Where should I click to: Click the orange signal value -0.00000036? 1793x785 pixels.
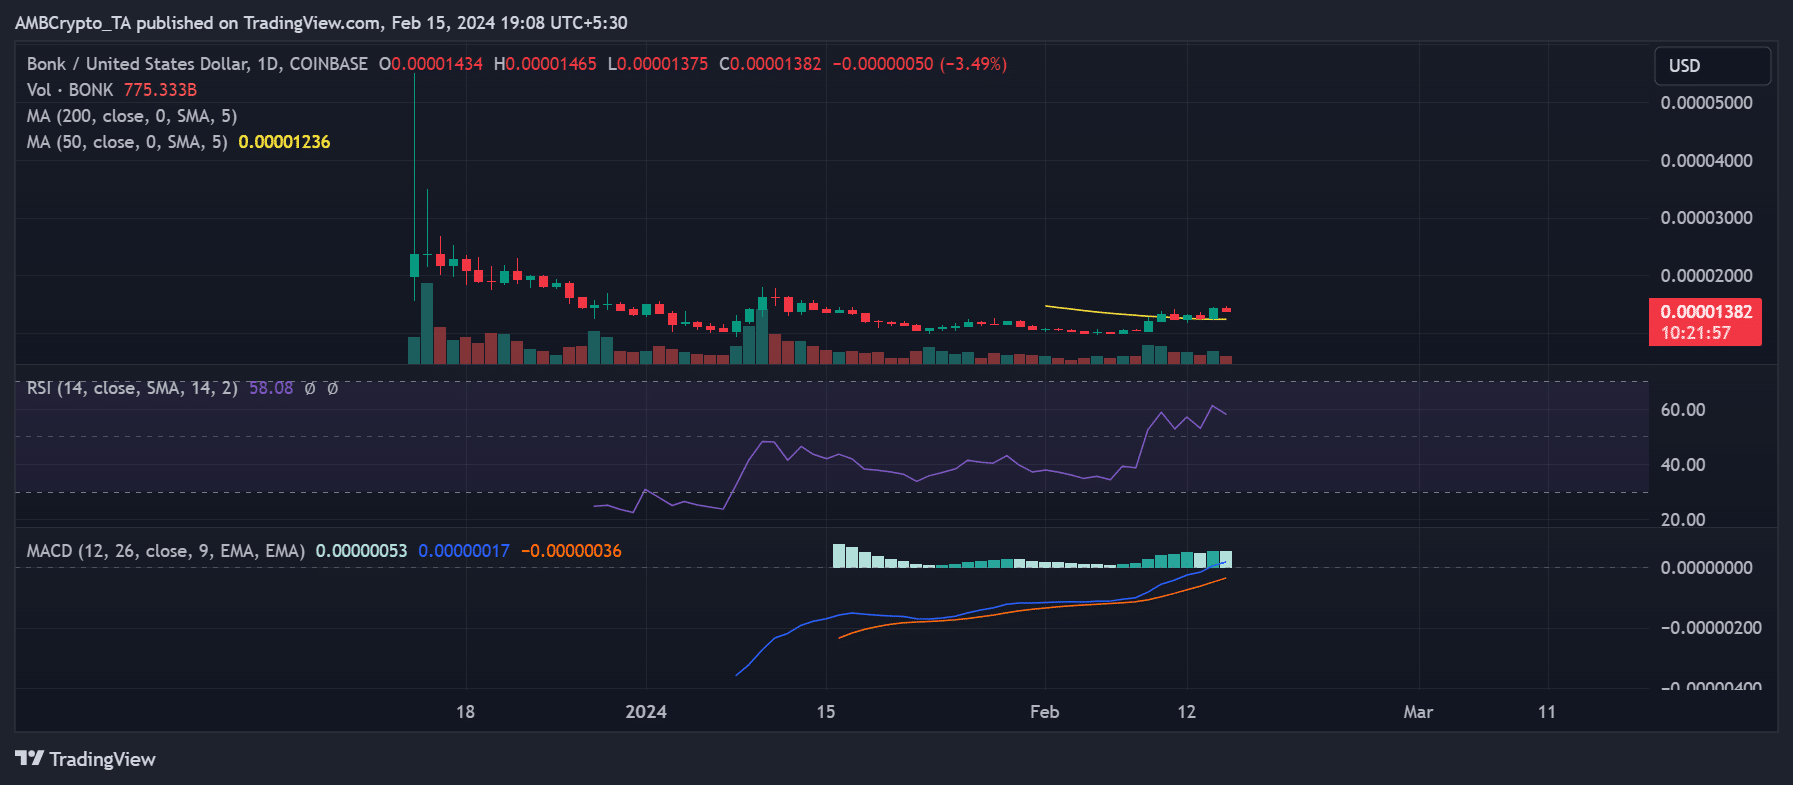tap(571, 551)
